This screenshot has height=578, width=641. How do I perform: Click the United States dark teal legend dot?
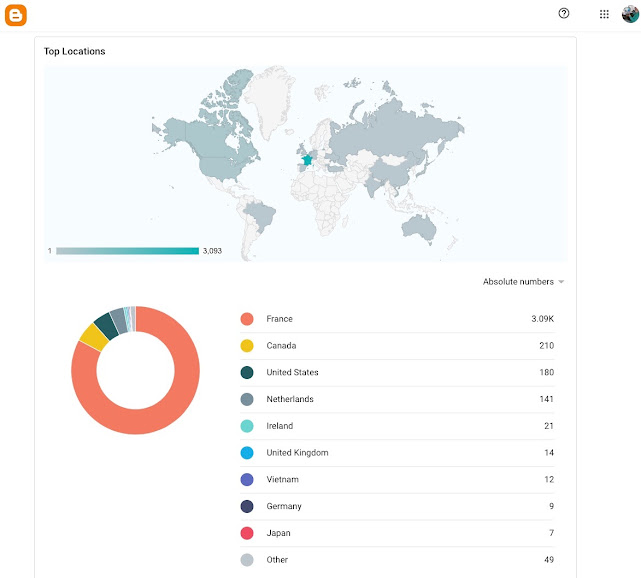pyautogui.click(x=247, y=372)
